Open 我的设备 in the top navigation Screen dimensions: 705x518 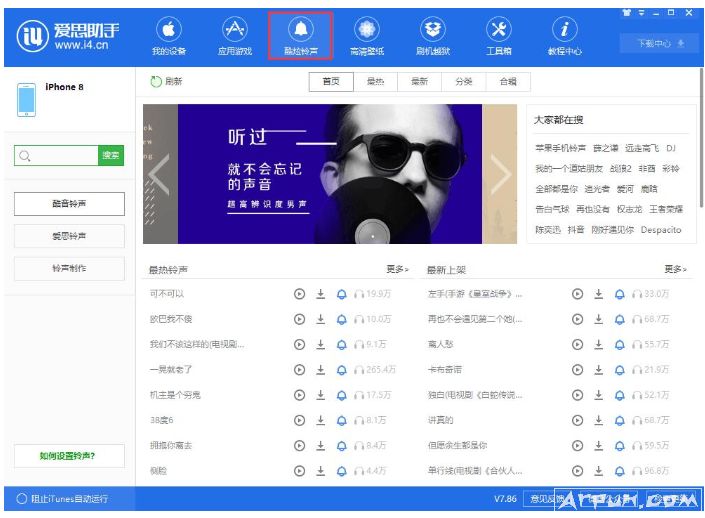(x=169, y=37)
